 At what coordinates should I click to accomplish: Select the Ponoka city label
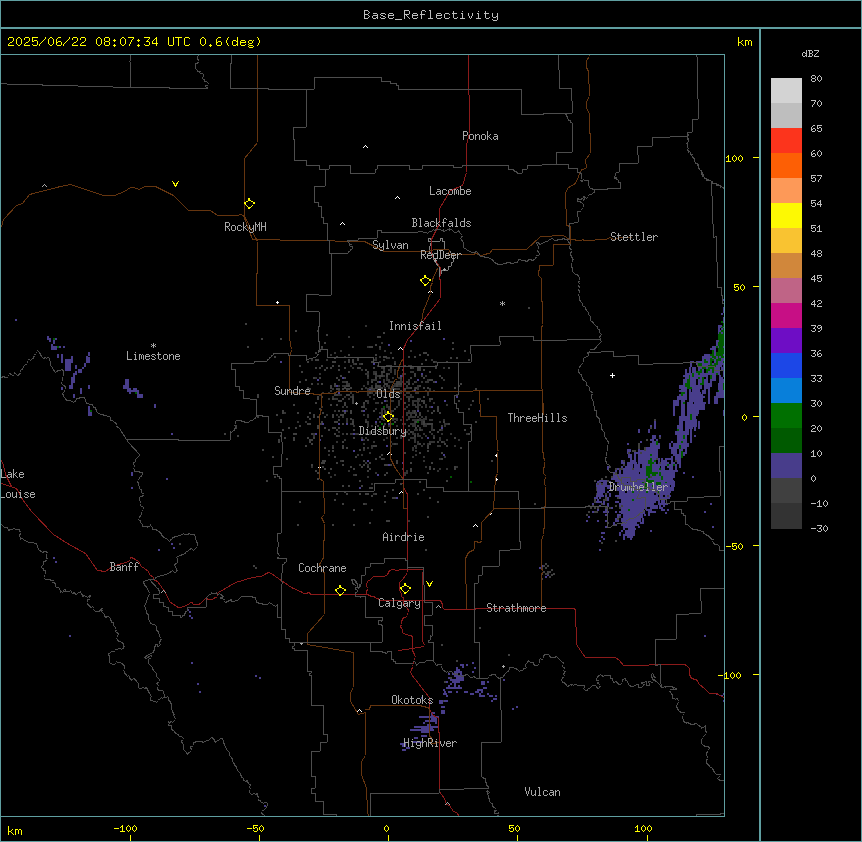[480, 136]
